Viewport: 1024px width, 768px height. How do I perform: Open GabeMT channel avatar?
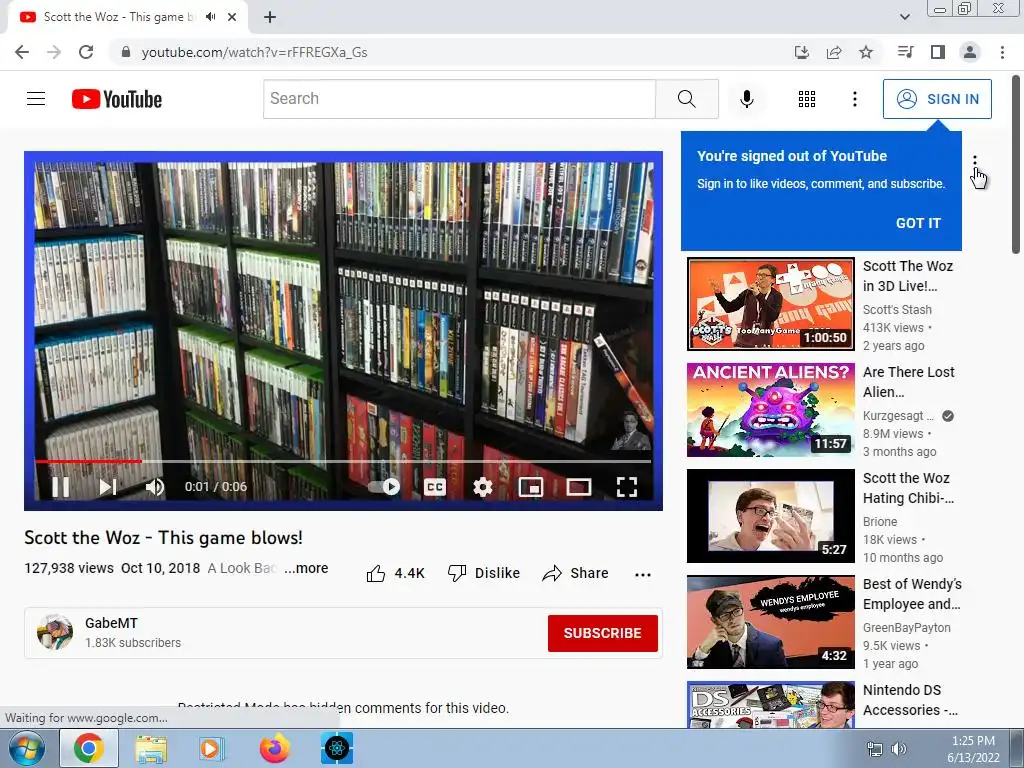coord(55,632)
